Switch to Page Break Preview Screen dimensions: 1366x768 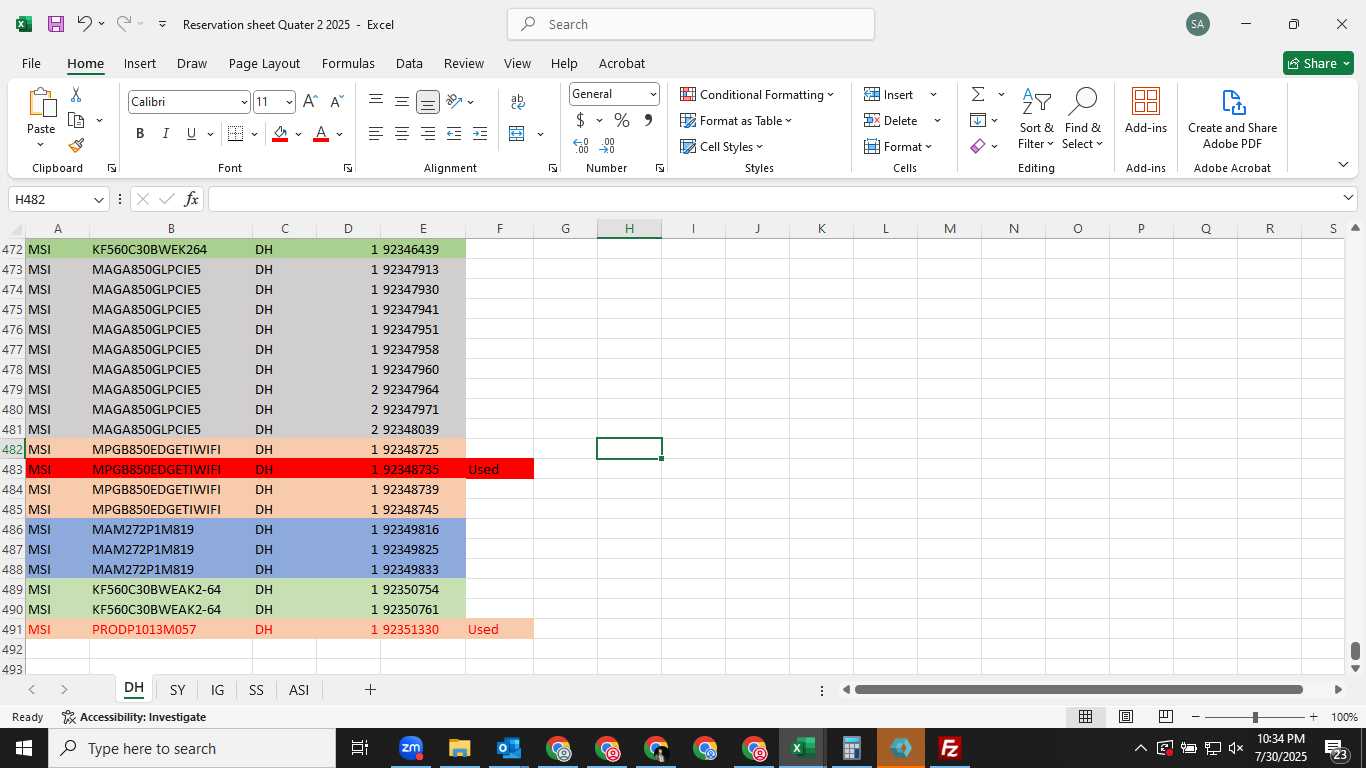click(x=1165, y=717)
